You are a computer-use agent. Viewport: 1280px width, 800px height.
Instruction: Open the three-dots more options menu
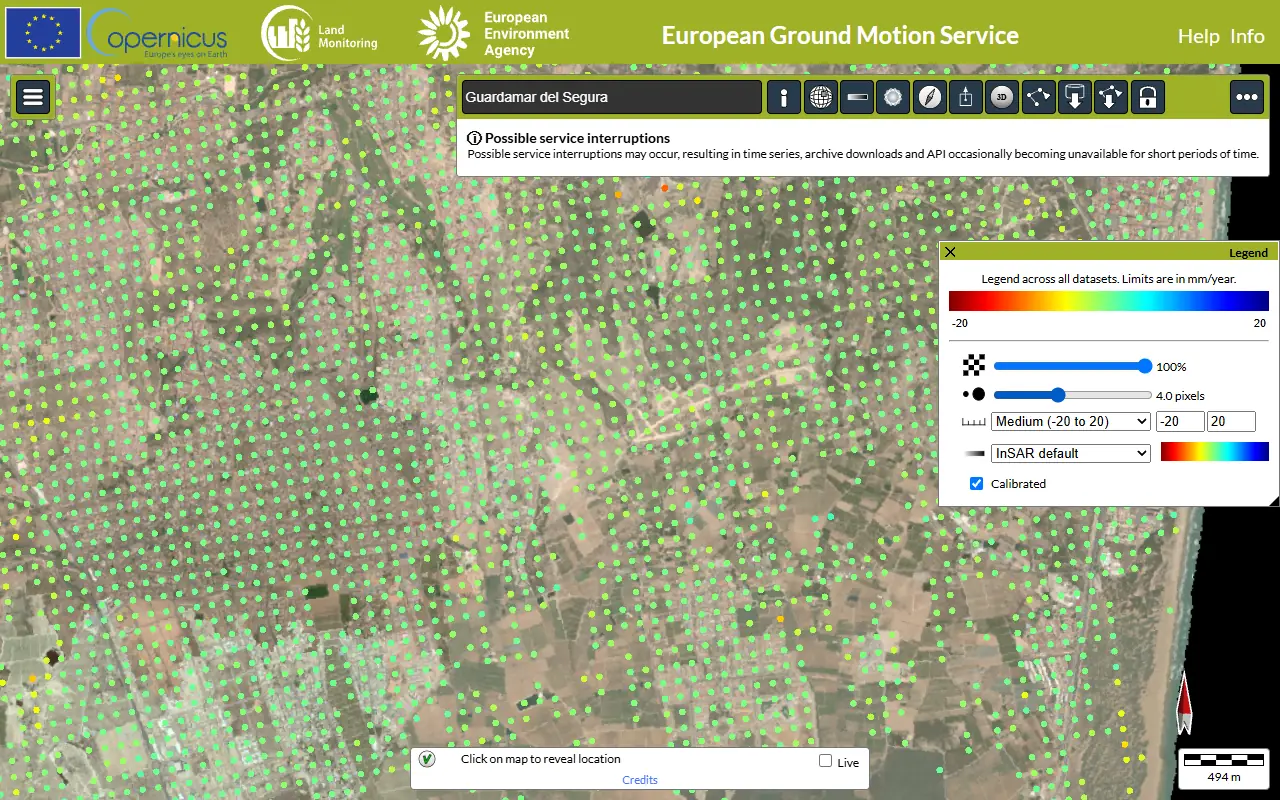tap(1247, 97)
